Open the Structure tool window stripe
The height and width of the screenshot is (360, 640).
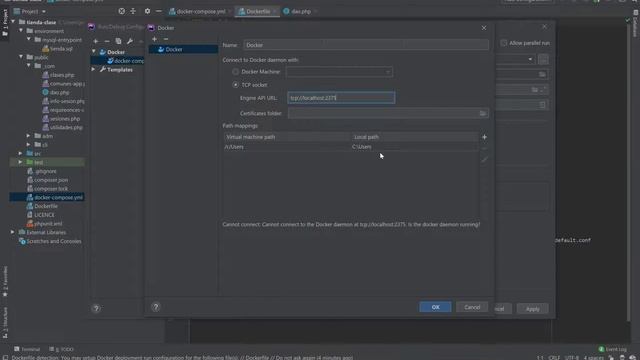tap(5, 322)
